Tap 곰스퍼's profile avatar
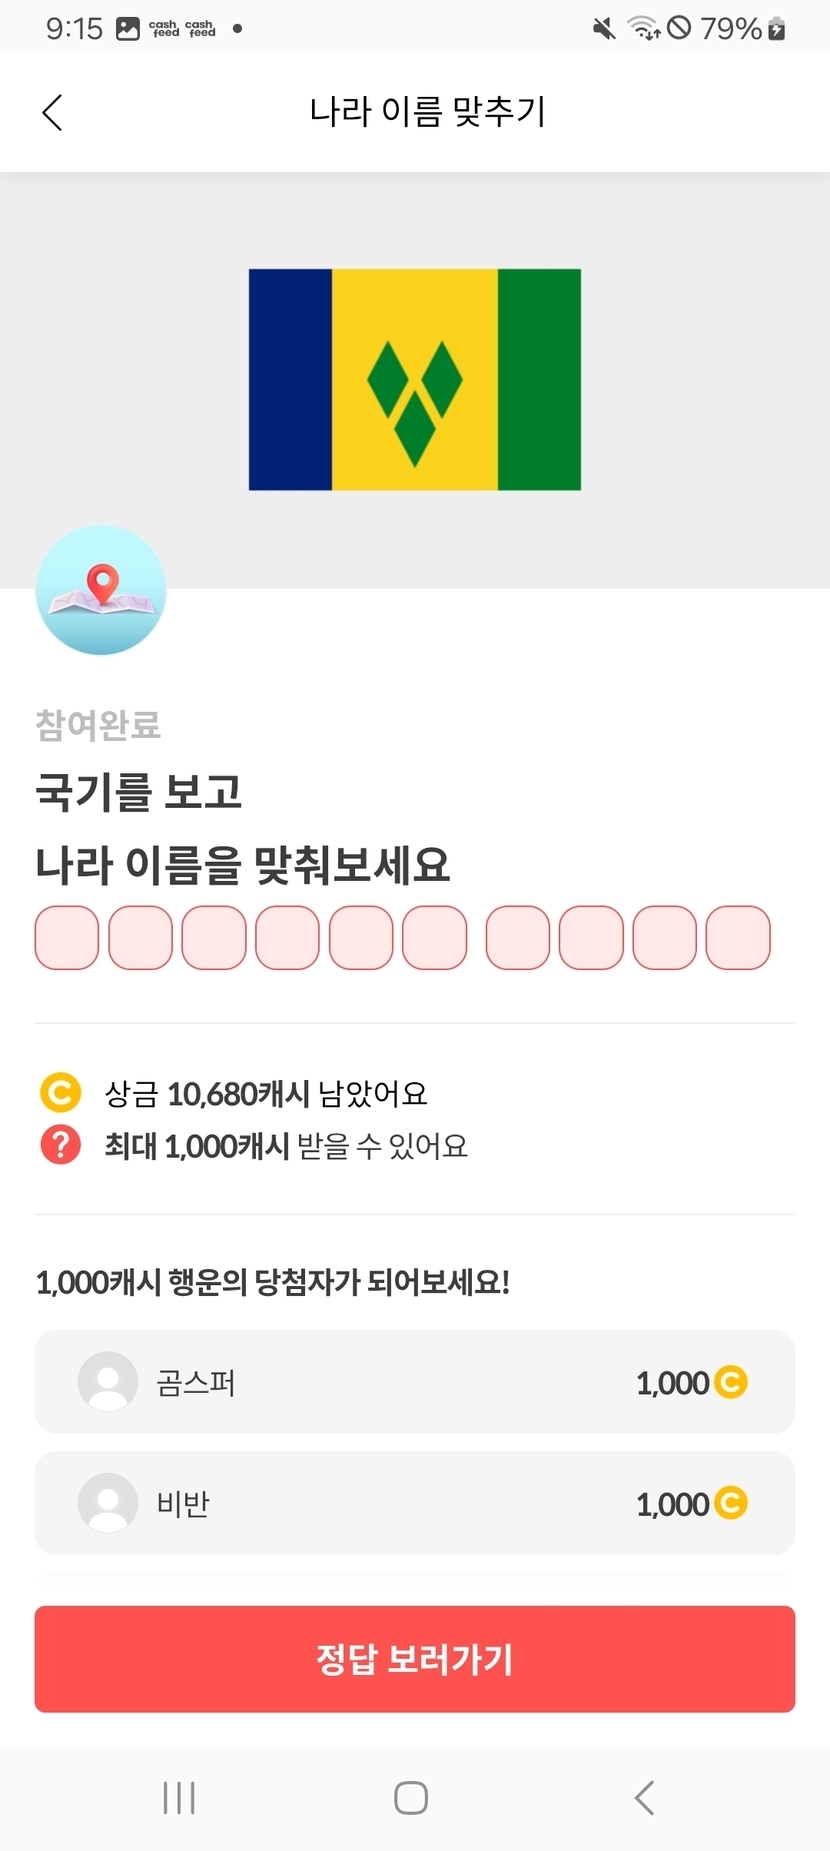The image size is (830, 1851). 108,1382
